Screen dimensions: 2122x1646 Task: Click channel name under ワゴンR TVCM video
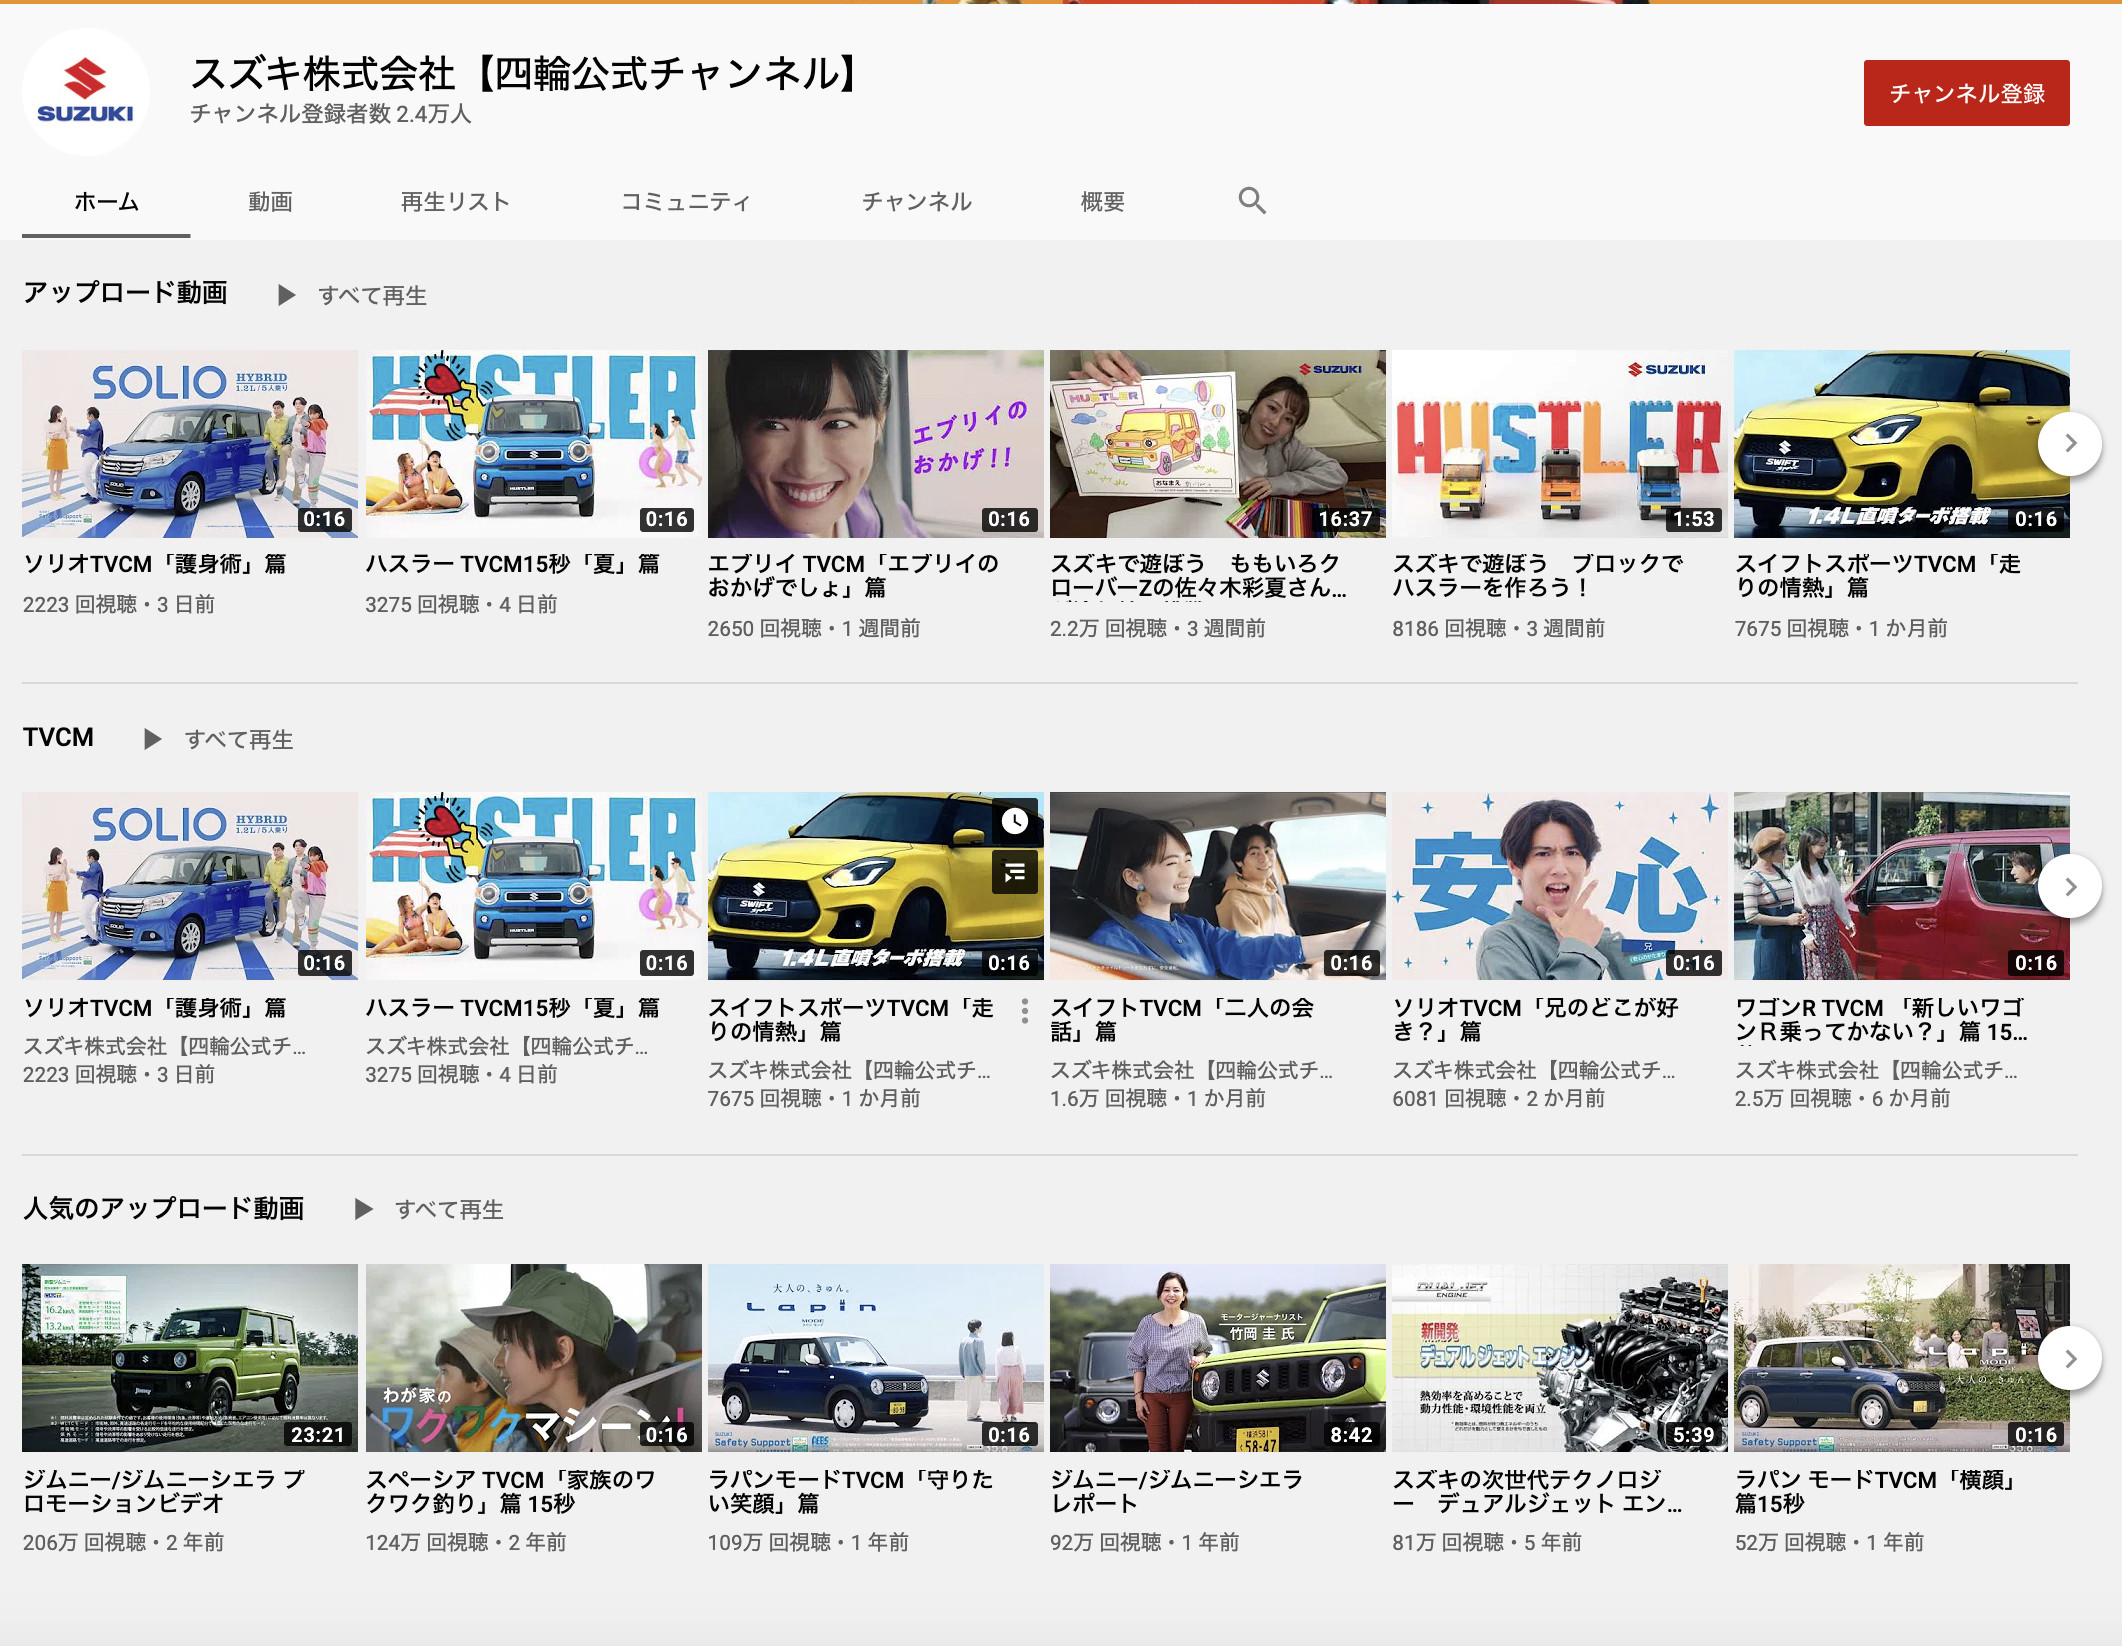[1877, 1070]
